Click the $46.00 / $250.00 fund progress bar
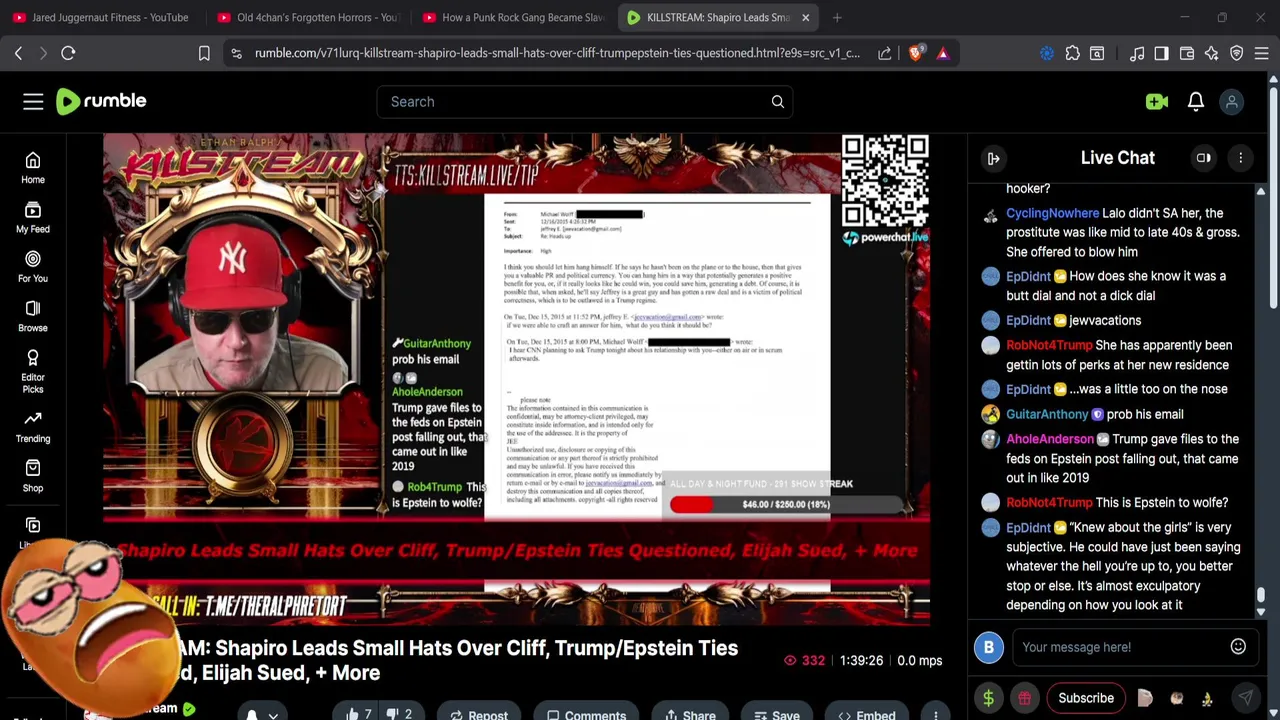This screenshot has width=1280, height=720. coord(786,504)
